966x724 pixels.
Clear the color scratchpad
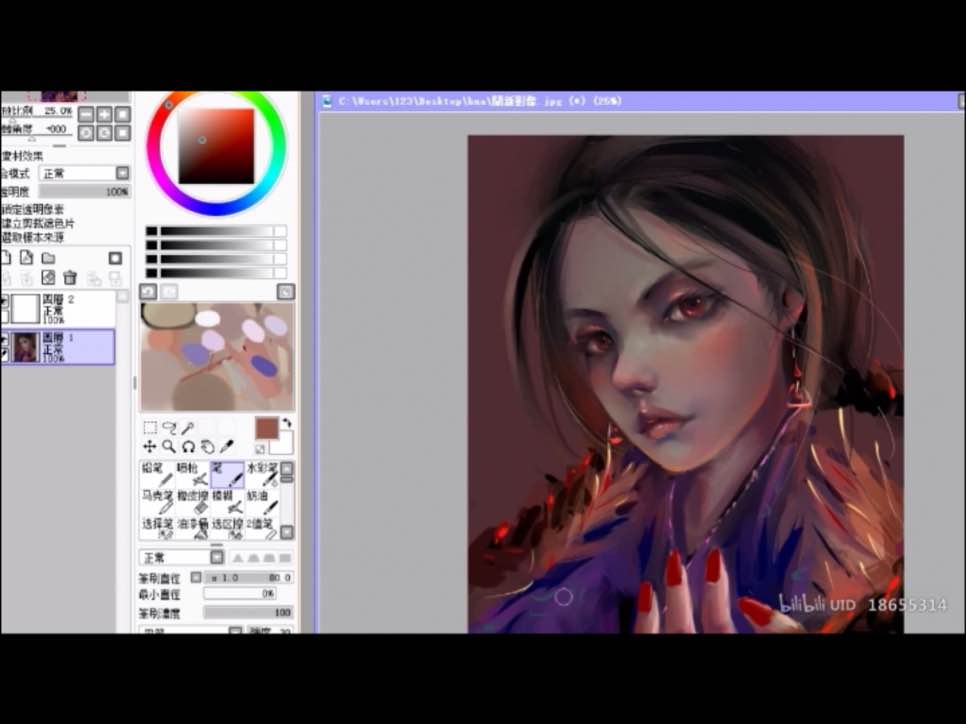click(x=286, y=291)
